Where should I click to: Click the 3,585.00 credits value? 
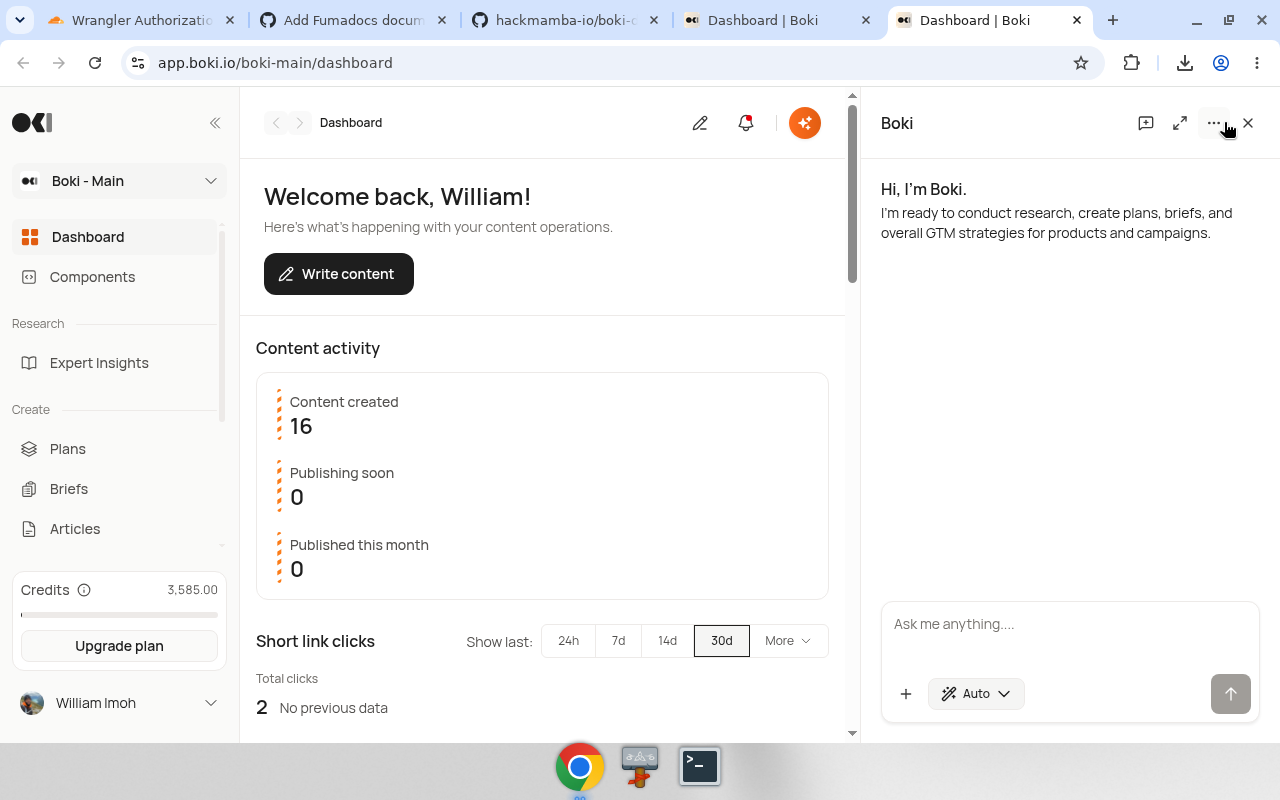click(192, 590)
